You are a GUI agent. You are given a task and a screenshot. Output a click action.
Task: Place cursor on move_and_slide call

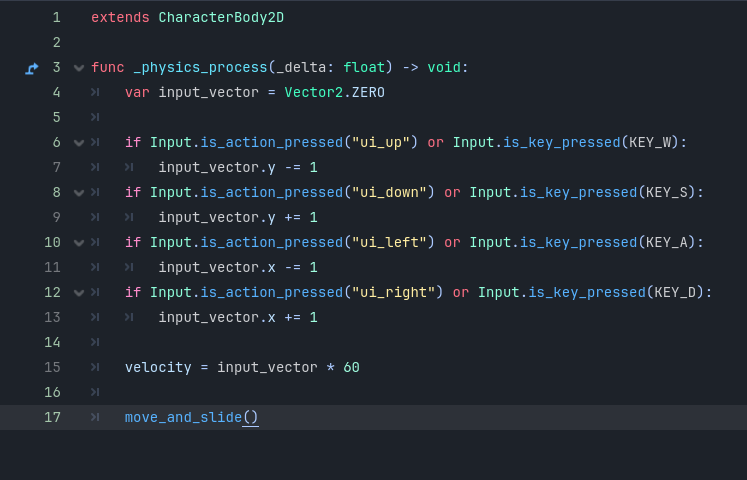pyautogui.click(x=183, y=417)
